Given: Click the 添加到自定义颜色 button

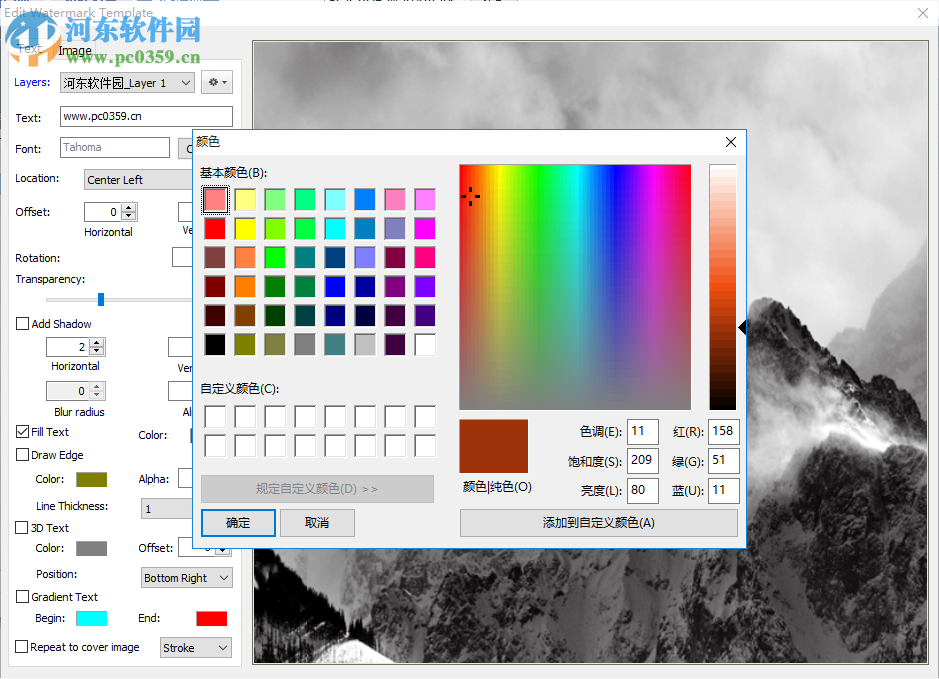Looking at the screenshot, I should [598, 522].
